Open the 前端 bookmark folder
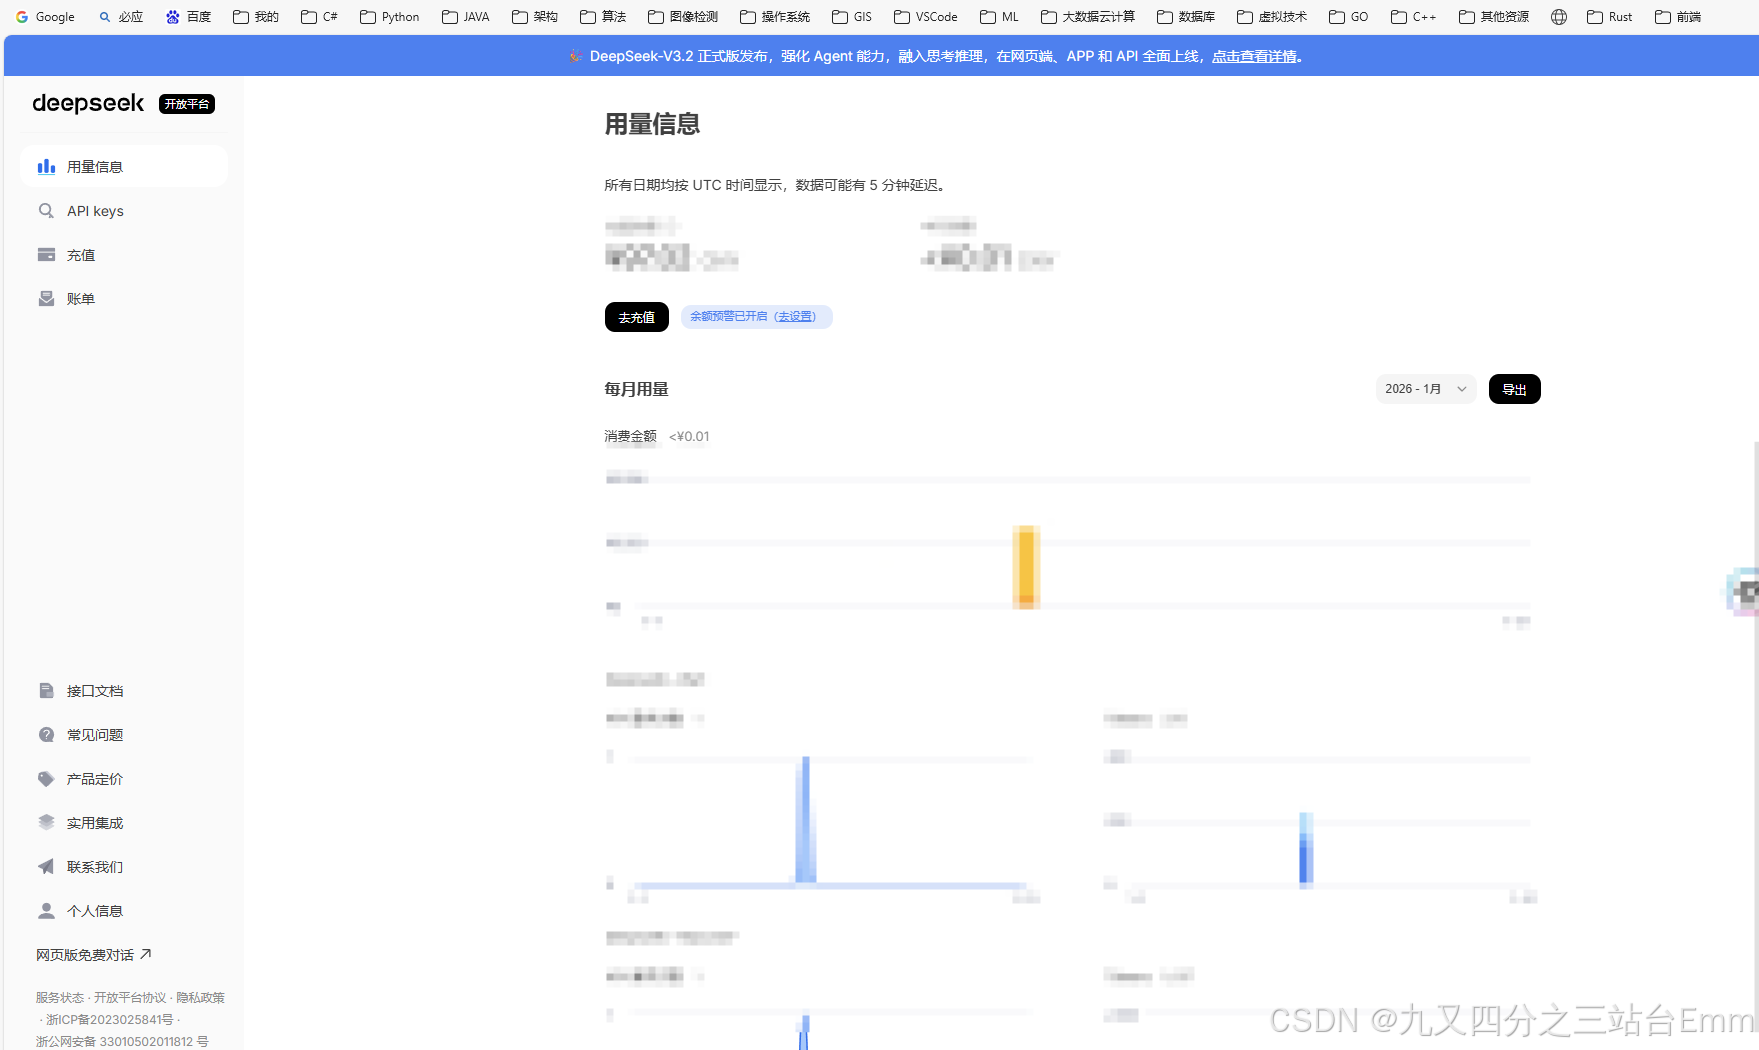1759x1050 pixels. (x=1678, y=17)
